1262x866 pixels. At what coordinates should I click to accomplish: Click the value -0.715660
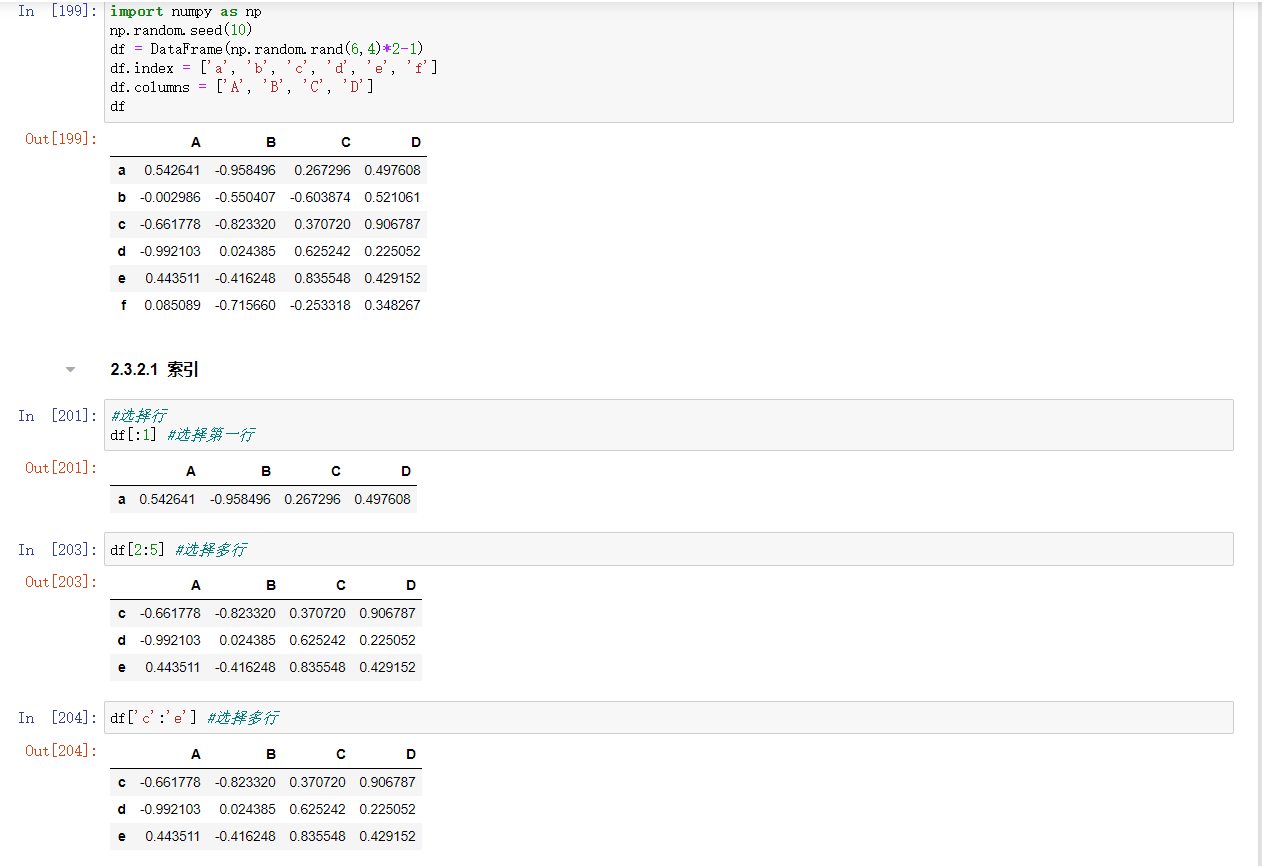[x=245, y=305]
